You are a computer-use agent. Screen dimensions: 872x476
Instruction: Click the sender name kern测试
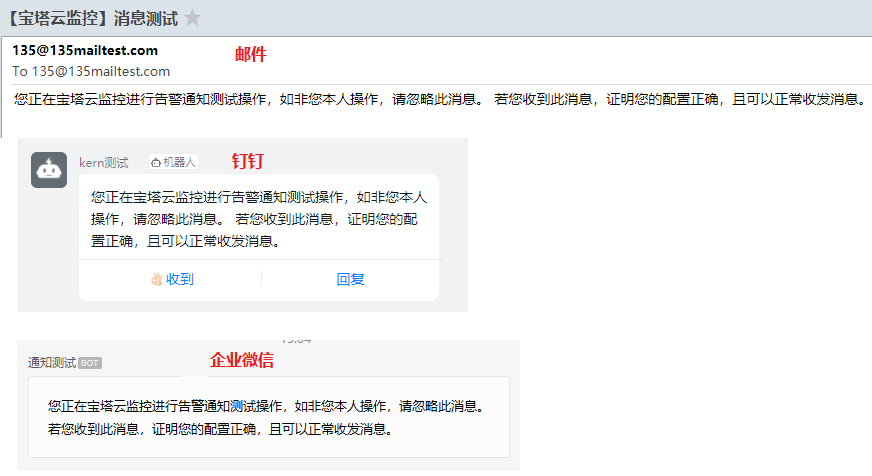tap(103, 162)
